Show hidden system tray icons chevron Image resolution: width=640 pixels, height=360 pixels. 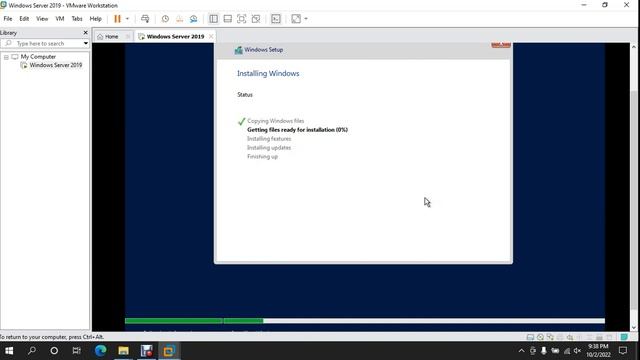click(521, 351)
